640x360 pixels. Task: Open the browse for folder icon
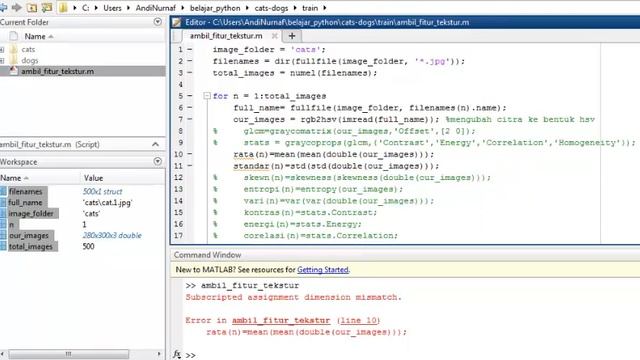click(x=47, y=7)
